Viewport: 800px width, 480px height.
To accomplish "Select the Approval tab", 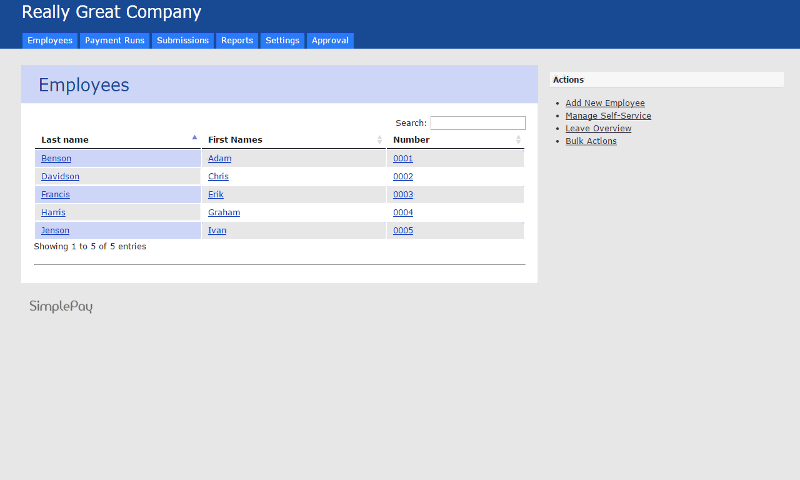I will pos(329,41).
